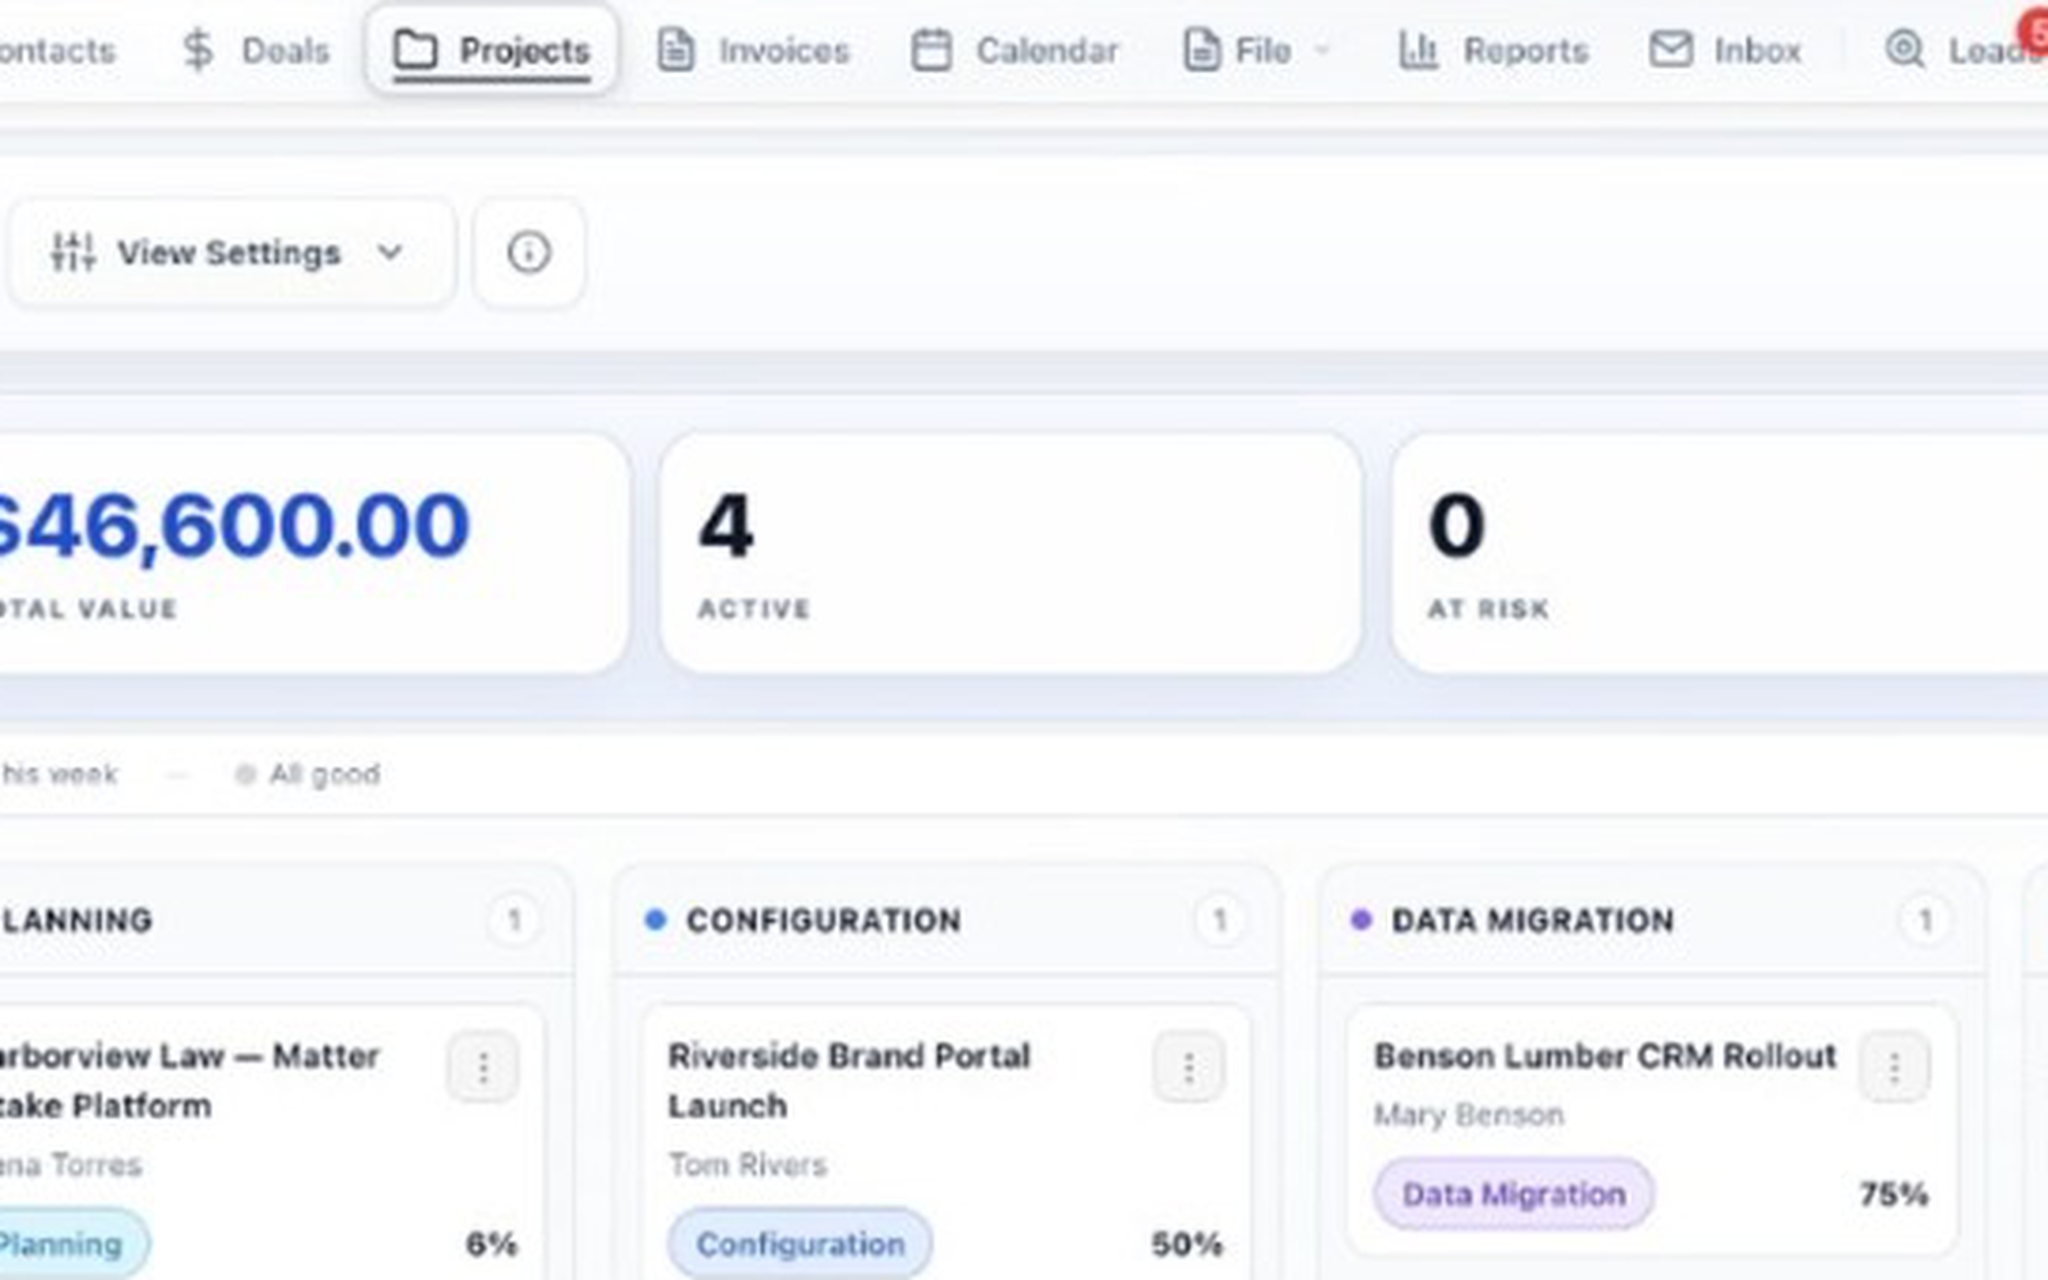2048x1280 pixels.
Task: Go to the Invoices tab
Action: [x=752, y=50]
